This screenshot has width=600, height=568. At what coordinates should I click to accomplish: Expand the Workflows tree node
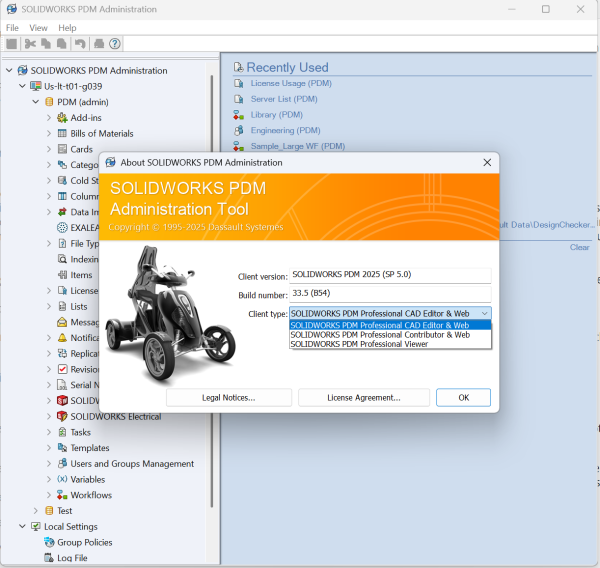[x=49, y=495]
